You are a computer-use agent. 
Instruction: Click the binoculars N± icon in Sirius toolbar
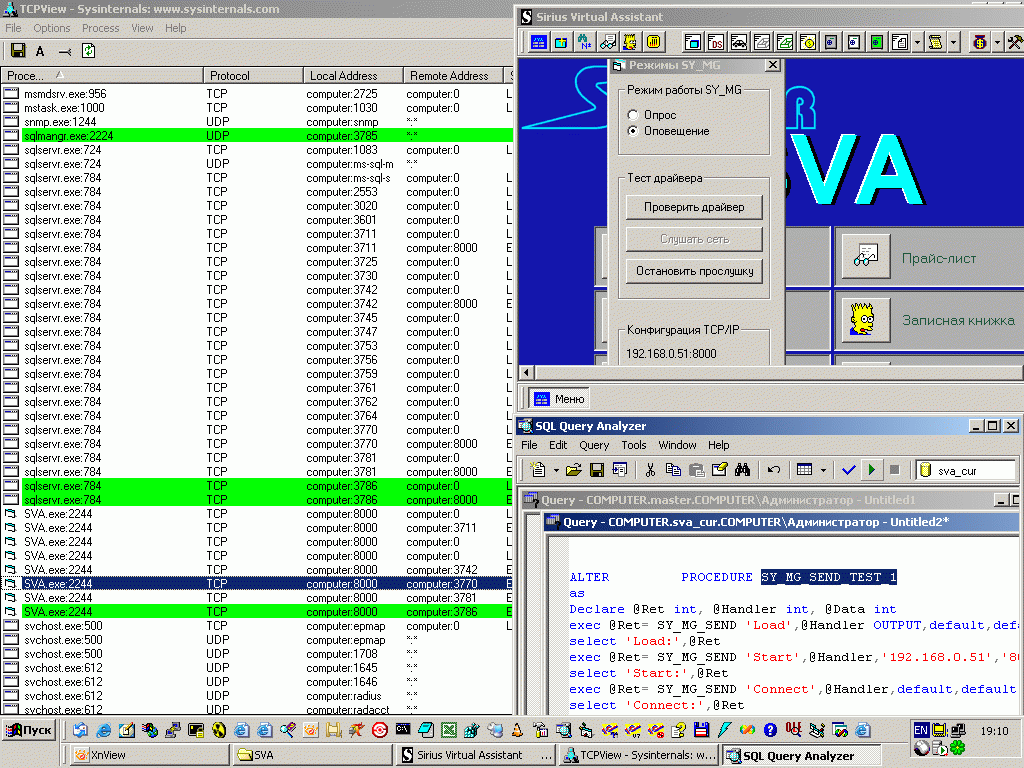pyautogui.click(x=584, y=42)
